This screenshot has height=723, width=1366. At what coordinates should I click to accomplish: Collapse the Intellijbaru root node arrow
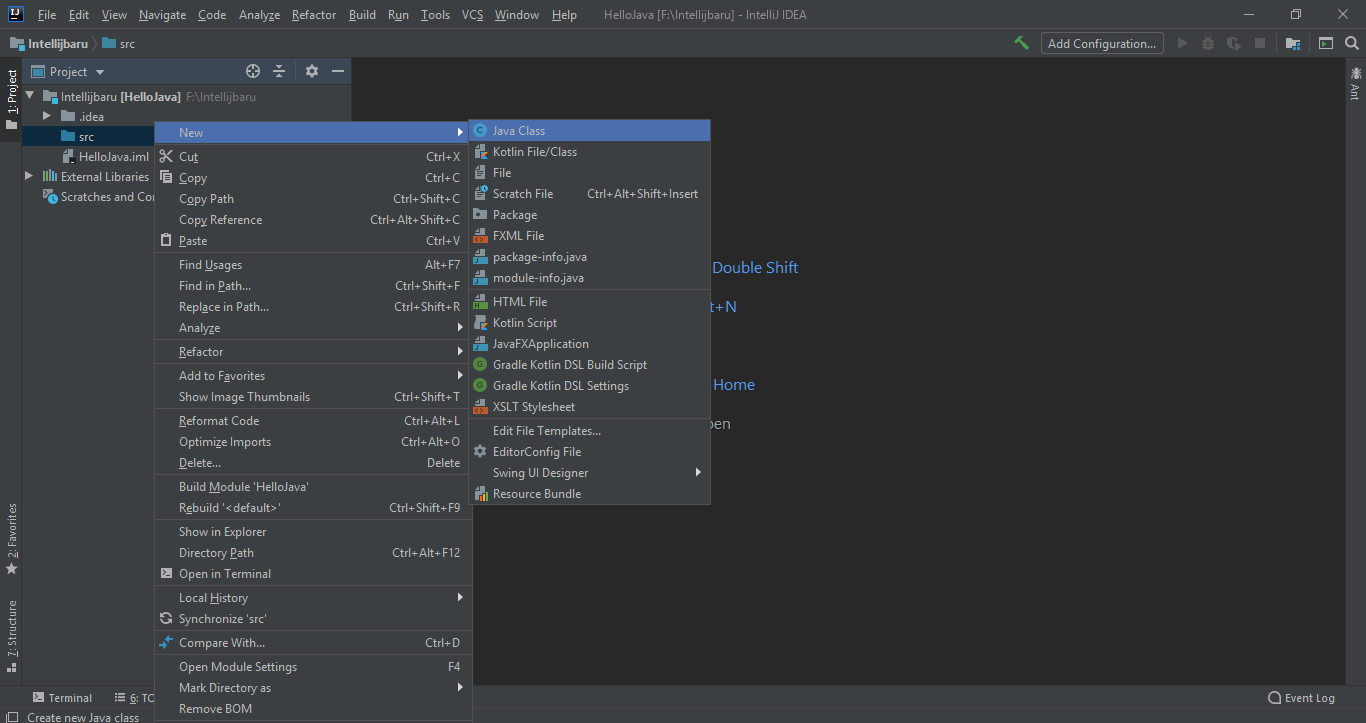click(x=30, y=96)
